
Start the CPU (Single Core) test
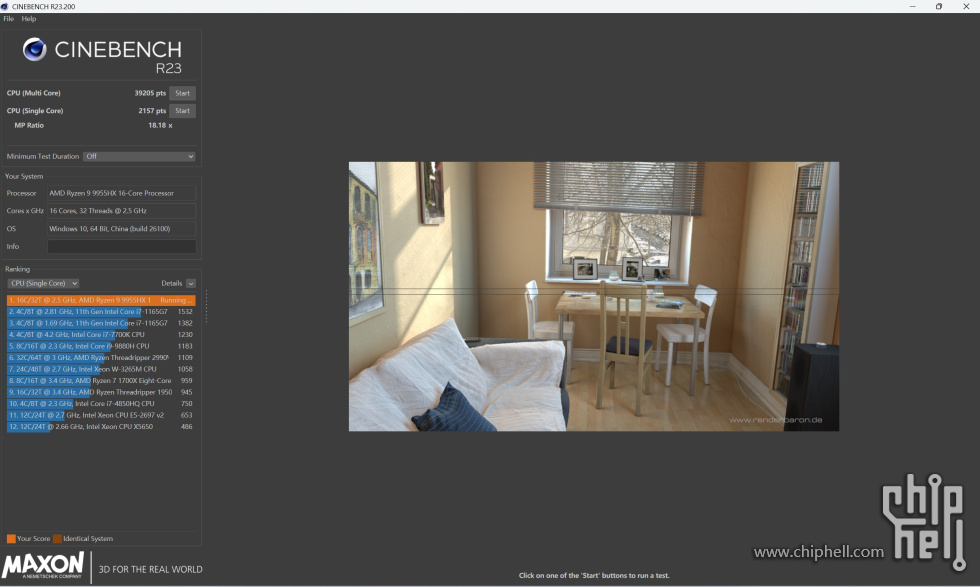182,111
